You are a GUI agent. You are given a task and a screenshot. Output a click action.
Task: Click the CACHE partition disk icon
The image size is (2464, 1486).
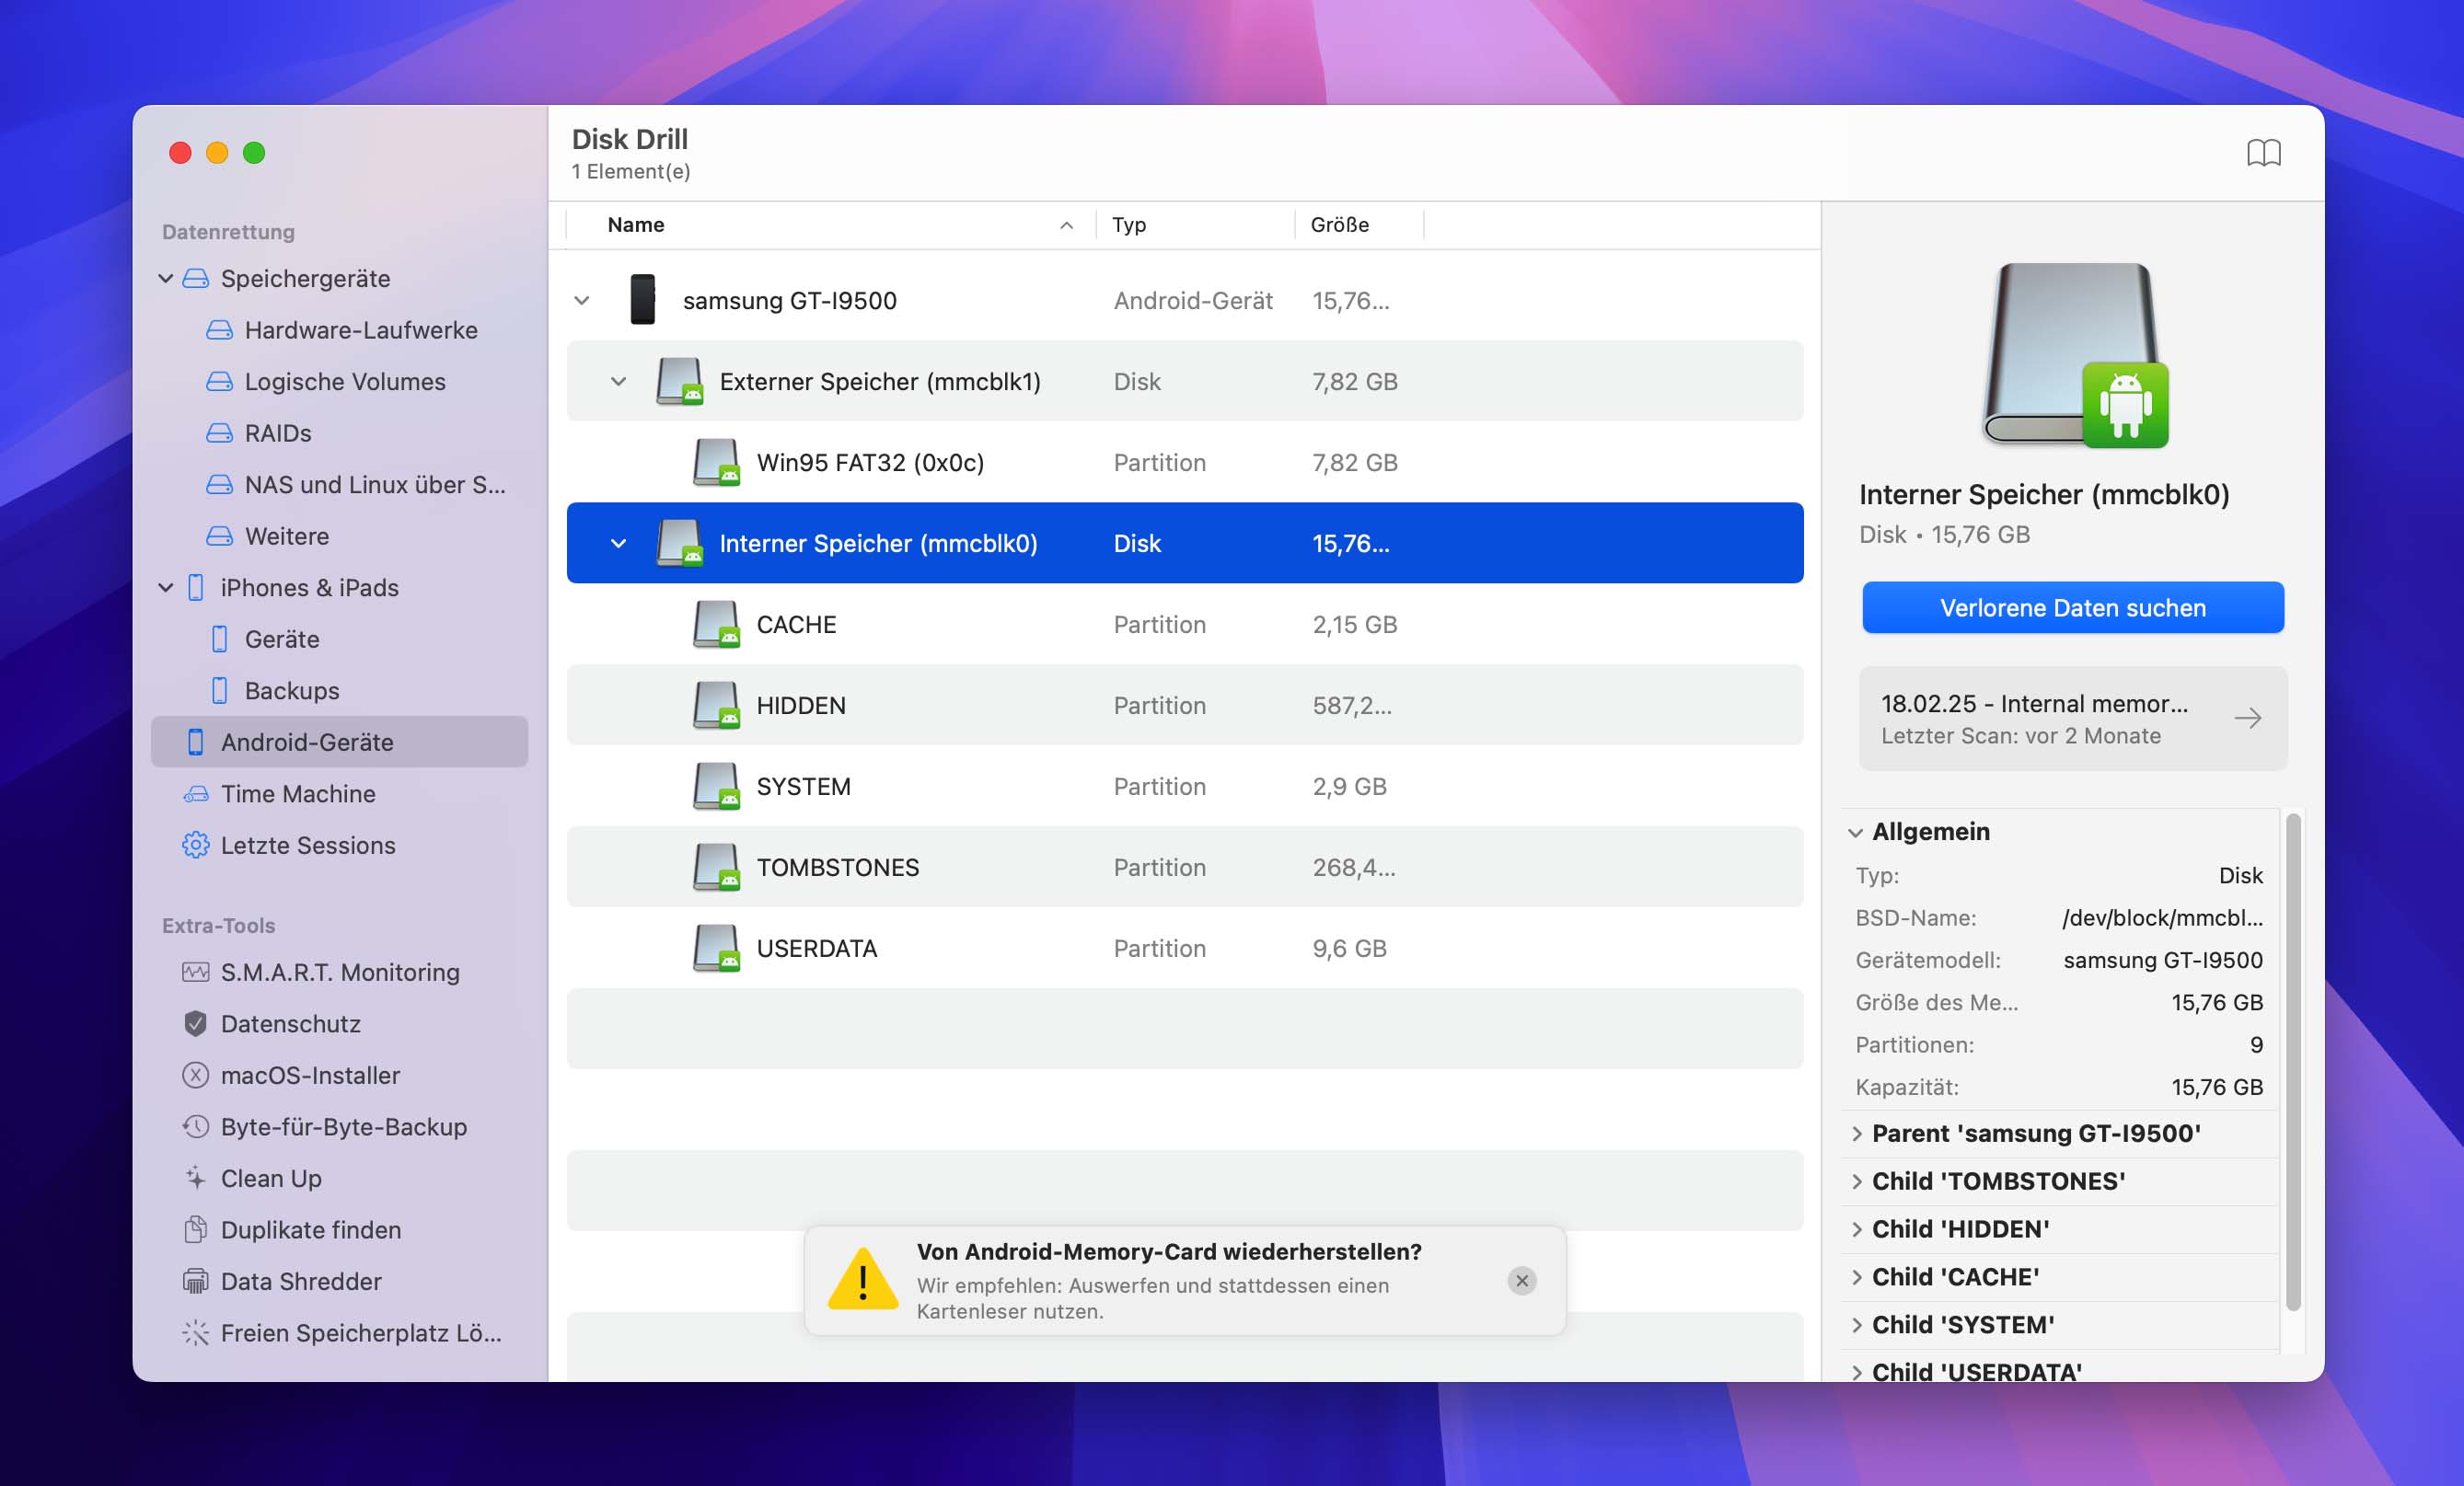[x=716, y=624]
